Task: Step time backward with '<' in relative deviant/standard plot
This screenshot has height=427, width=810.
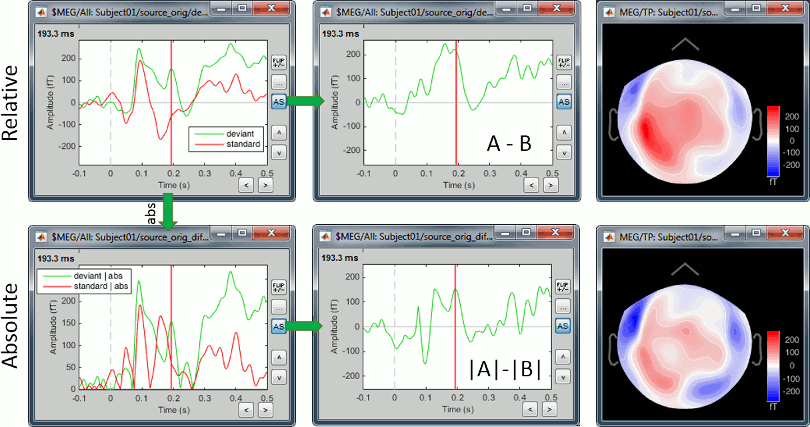Action: pyautogui.click(x=244, y=185)
